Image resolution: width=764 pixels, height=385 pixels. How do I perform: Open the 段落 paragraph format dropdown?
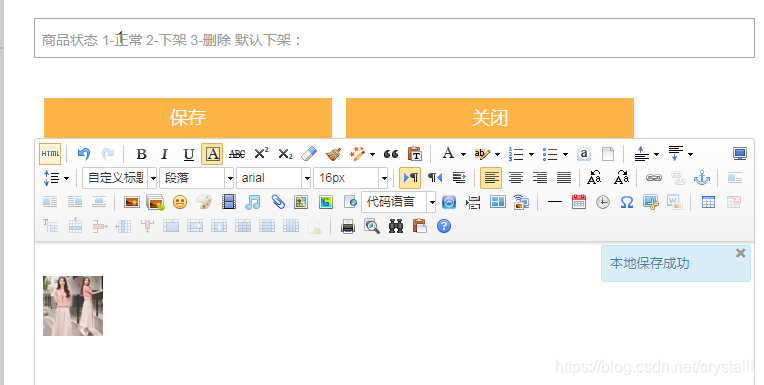click(197, 178)
